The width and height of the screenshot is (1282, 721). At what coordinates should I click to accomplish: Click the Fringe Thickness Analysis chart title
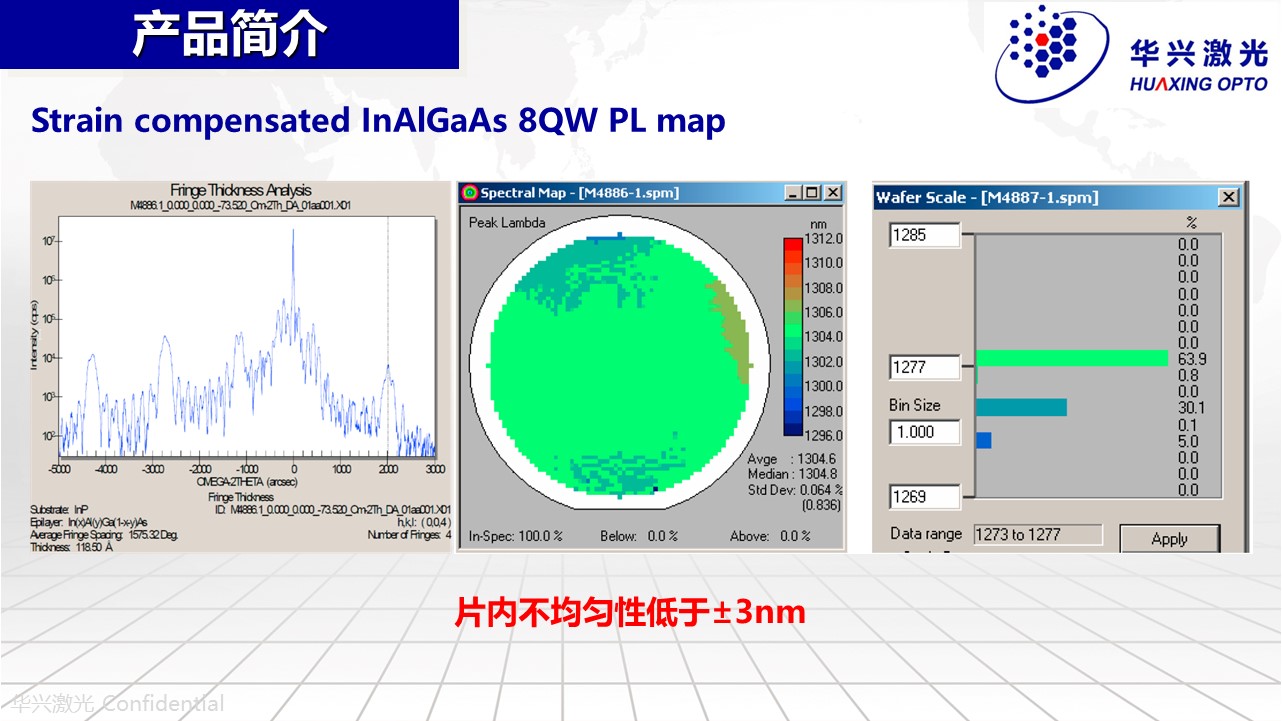click(x=240, y=190)
